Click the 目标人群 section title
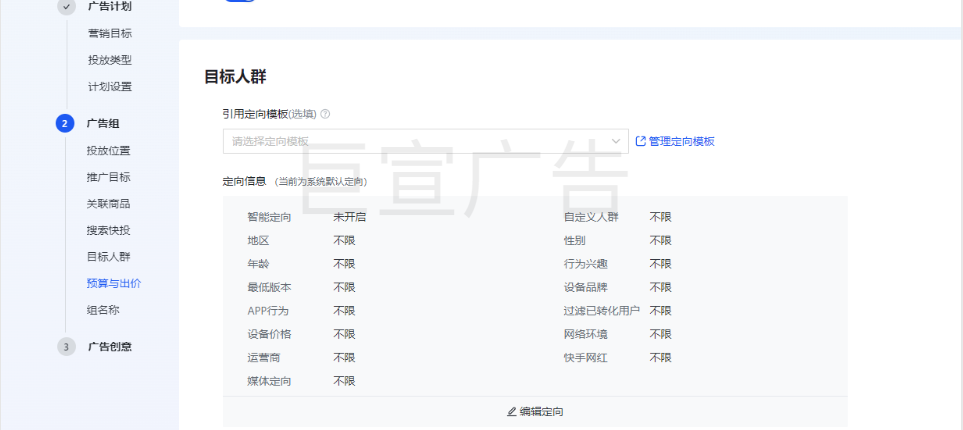 pyautogui.click(x=235, y=77)
